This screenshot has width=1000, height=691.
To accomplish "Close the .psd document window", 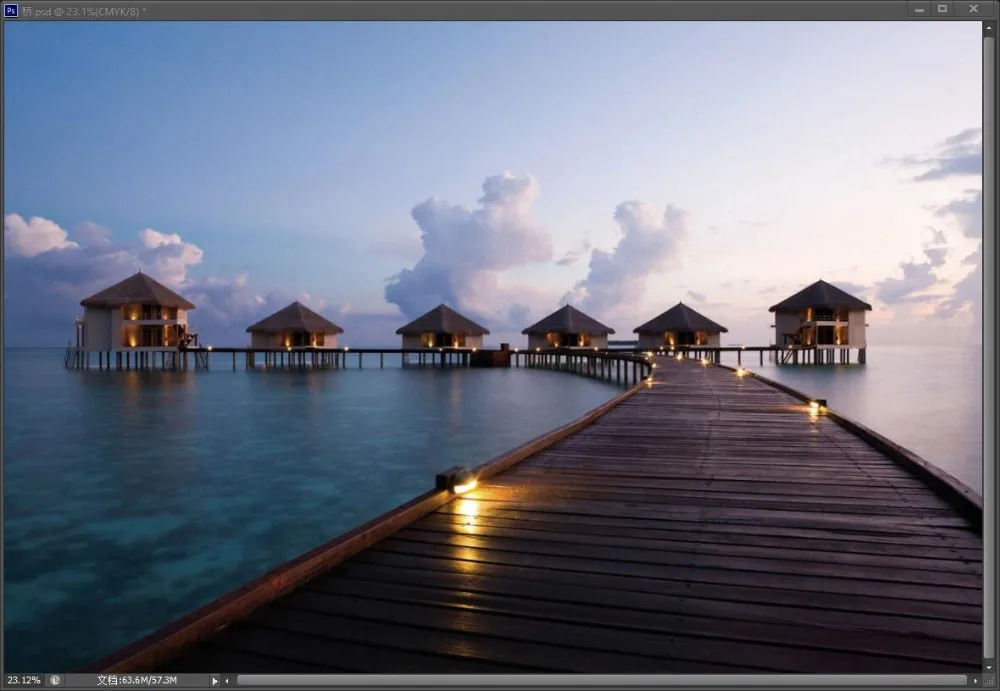I will point(973,9).
